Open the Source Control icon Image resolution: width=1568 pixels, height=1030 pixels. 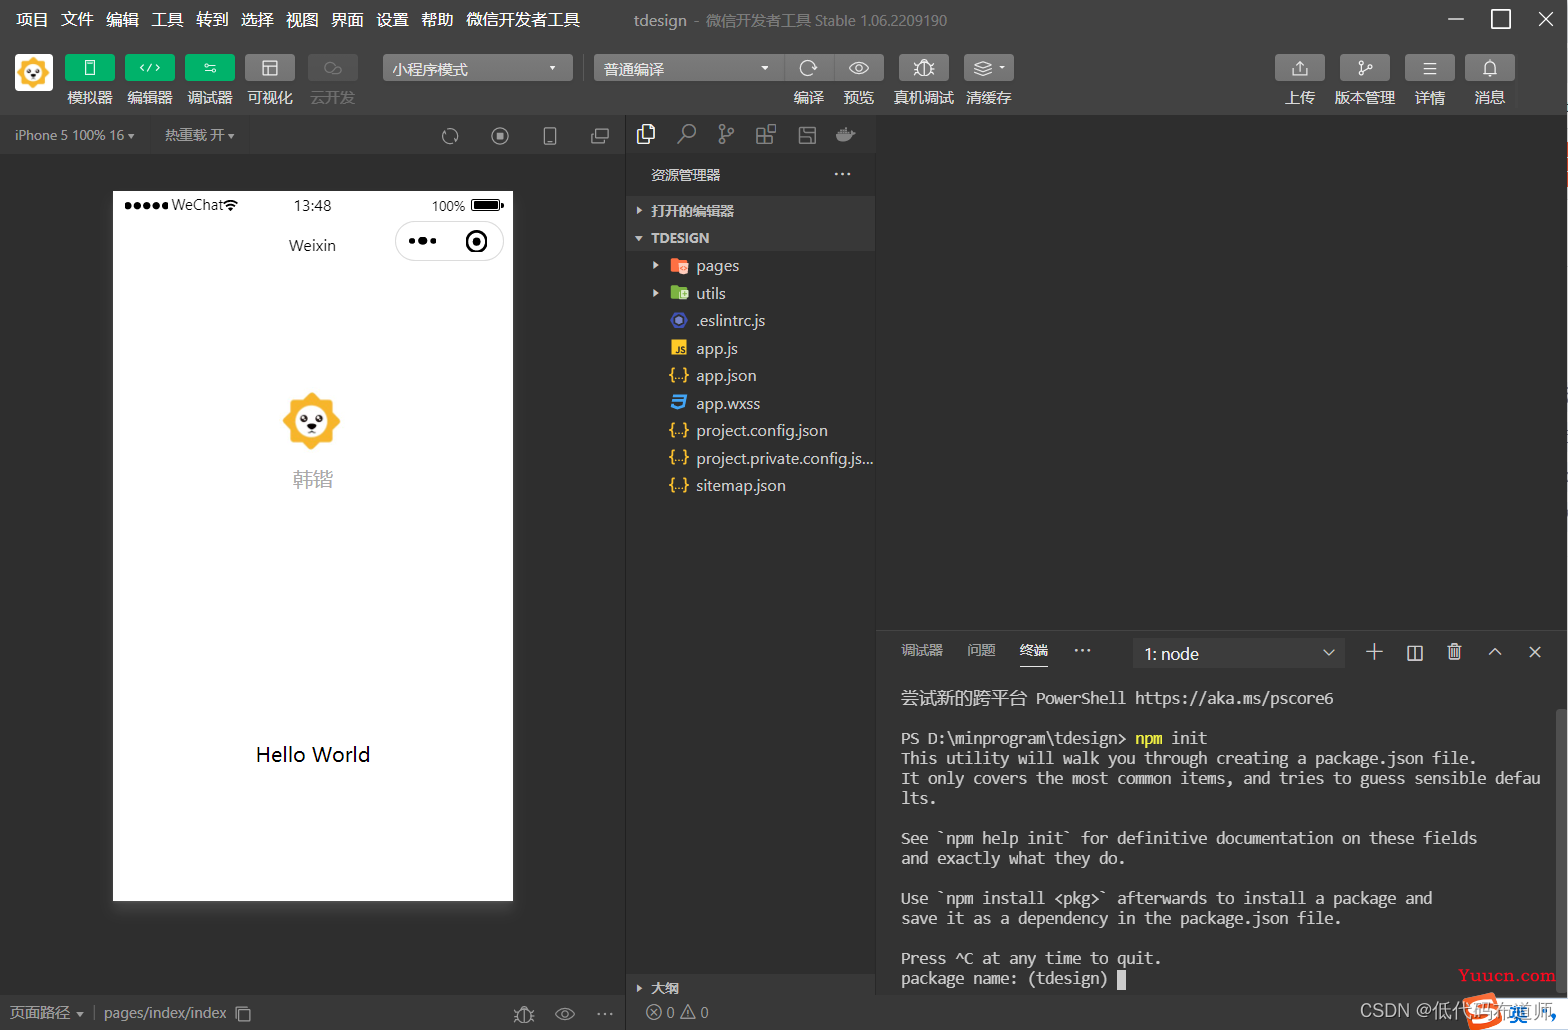[726, 134]
